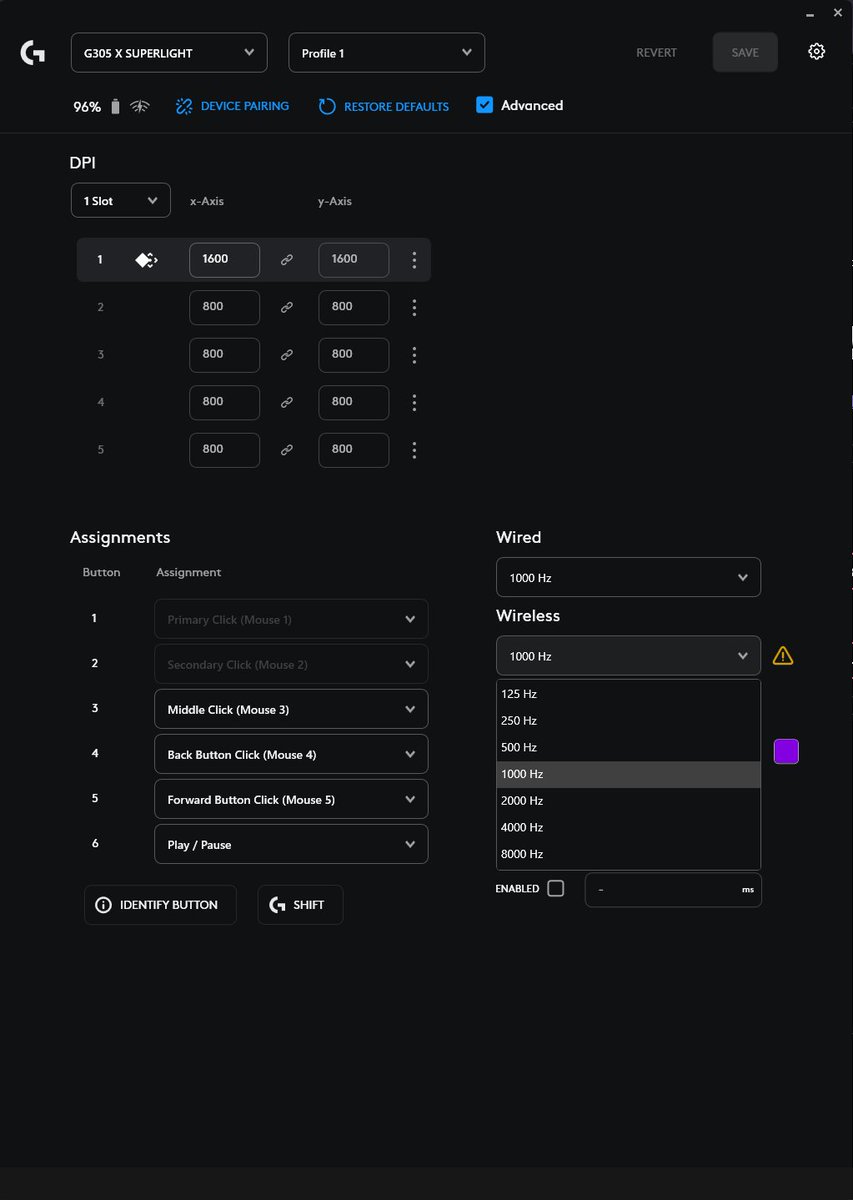Click x-Axis DPI field in row 4
The height and width of the screenshot is (1200, 853).
(224, 402)
